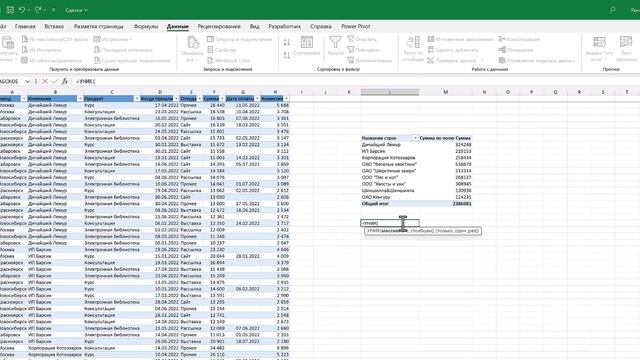This screenshot has width=640, height=360.
Task: Open Insert Function fx dialog
Action: pyautogui.click(x=65, y=82)
